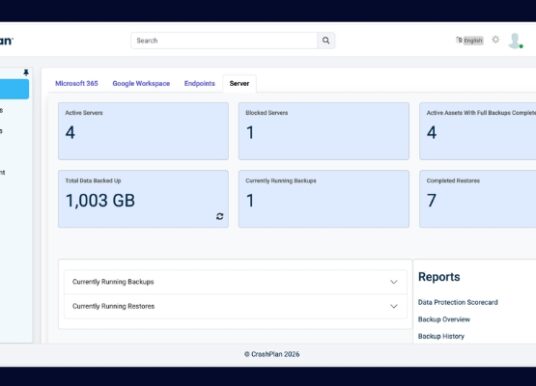The width and height of the screenshot is (536, 386).
Task: Select the Server tab
Action: click(239, 83)
